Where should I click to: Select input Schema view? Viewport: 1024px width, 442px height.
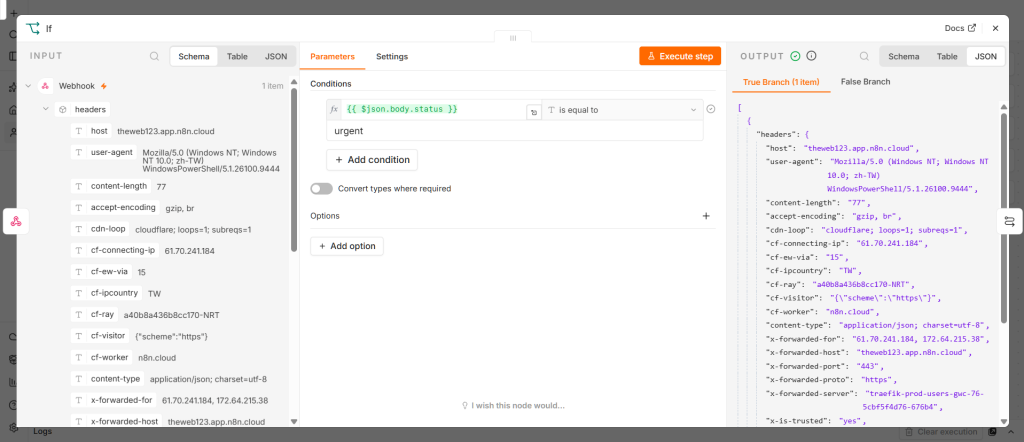click(194, 56)
